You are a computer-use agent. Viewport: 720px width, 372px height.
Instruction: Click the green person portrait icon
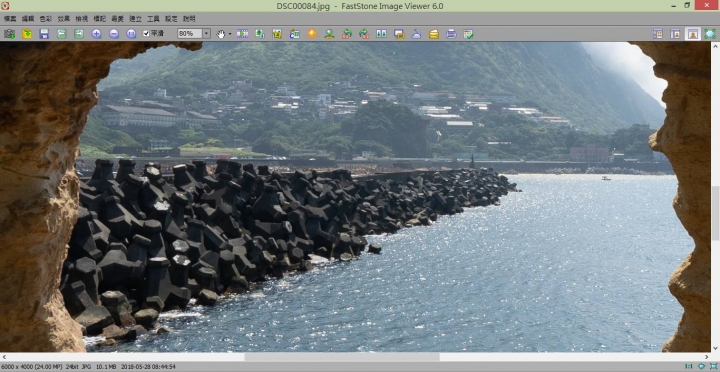(329, 34)
